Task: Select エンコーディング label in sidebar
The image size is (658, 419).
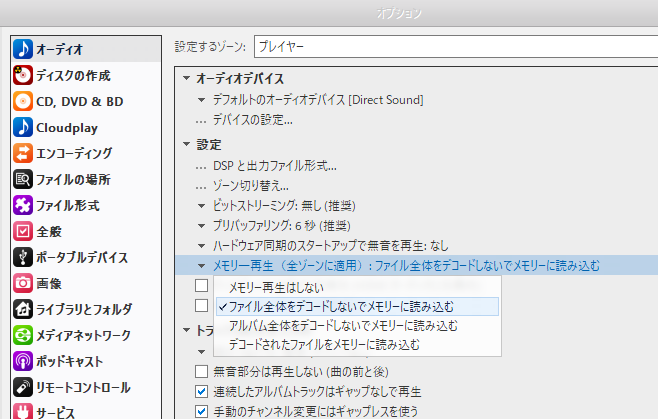Action: (74, 154)
